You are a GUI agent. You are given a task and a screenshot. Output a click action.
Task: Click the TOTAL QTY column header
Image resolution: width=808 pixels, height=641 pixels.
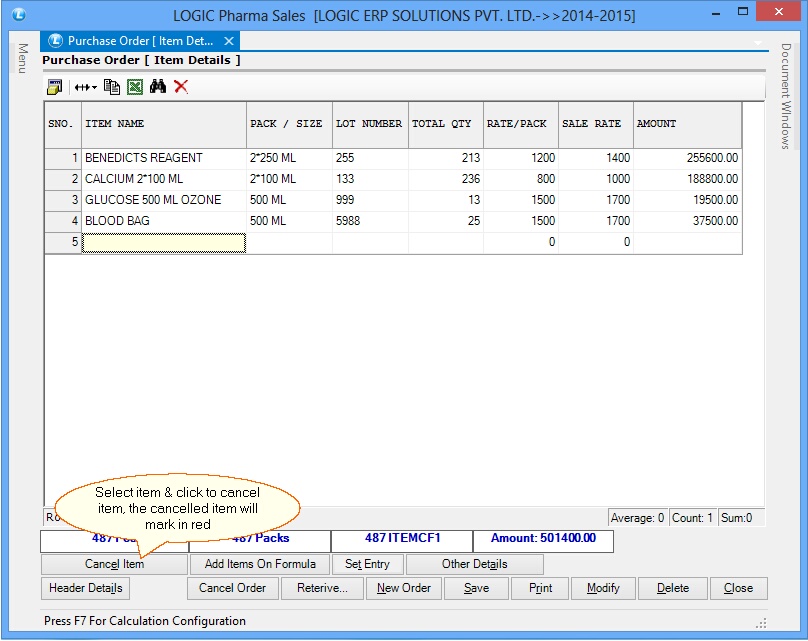(x=446, y=125)
